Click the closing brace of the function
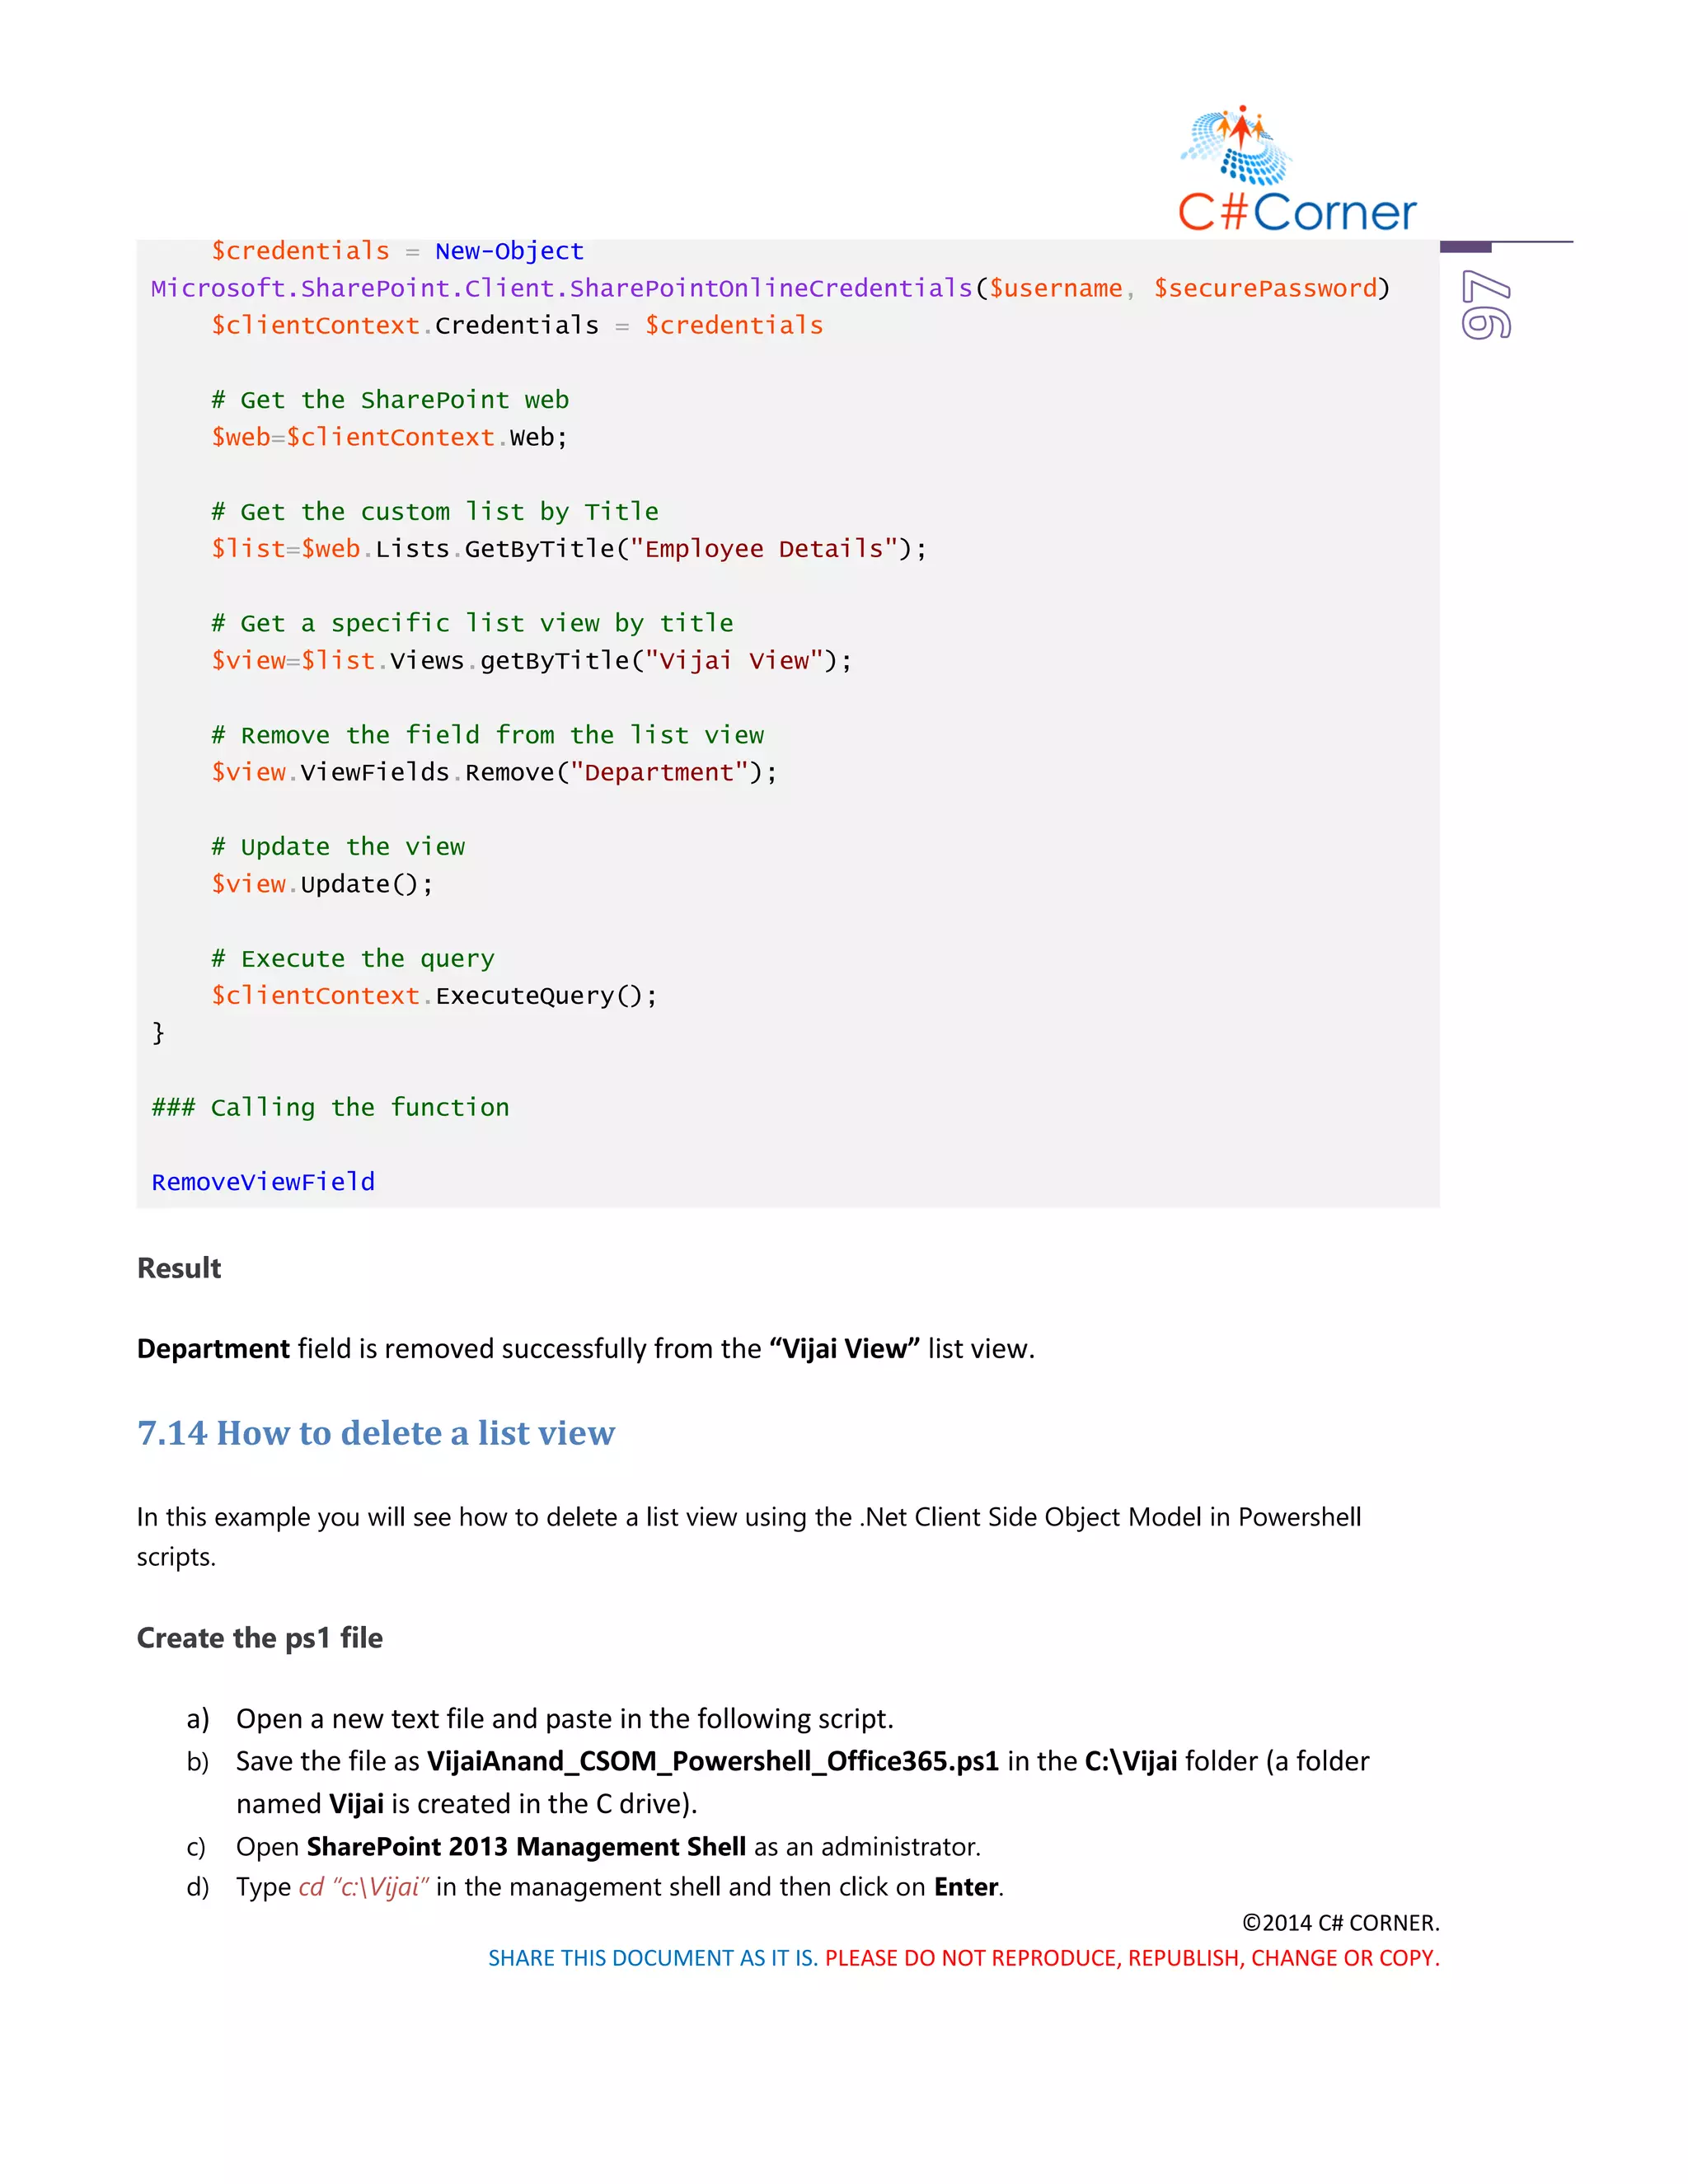The width and height of the screenshot is (1688, 2184). (158, 1032)
